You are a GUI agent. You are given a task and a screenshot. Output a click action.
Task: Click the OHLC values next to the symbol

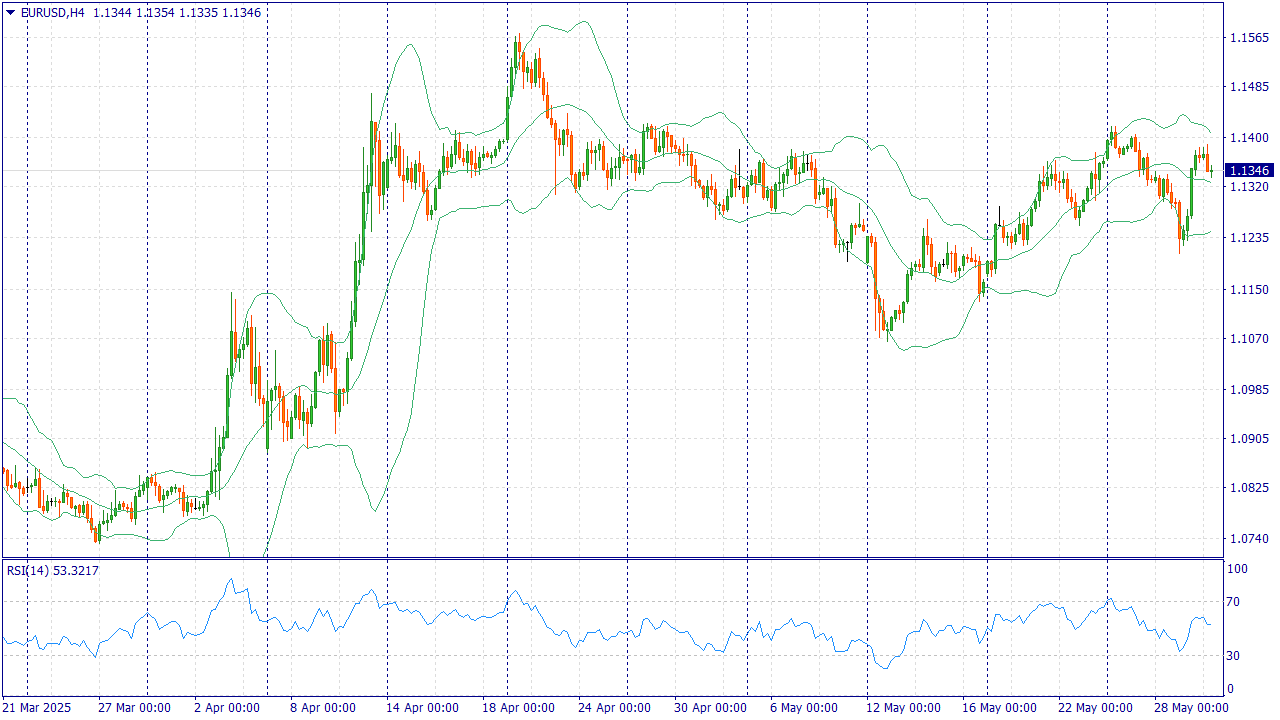point(178,13)
